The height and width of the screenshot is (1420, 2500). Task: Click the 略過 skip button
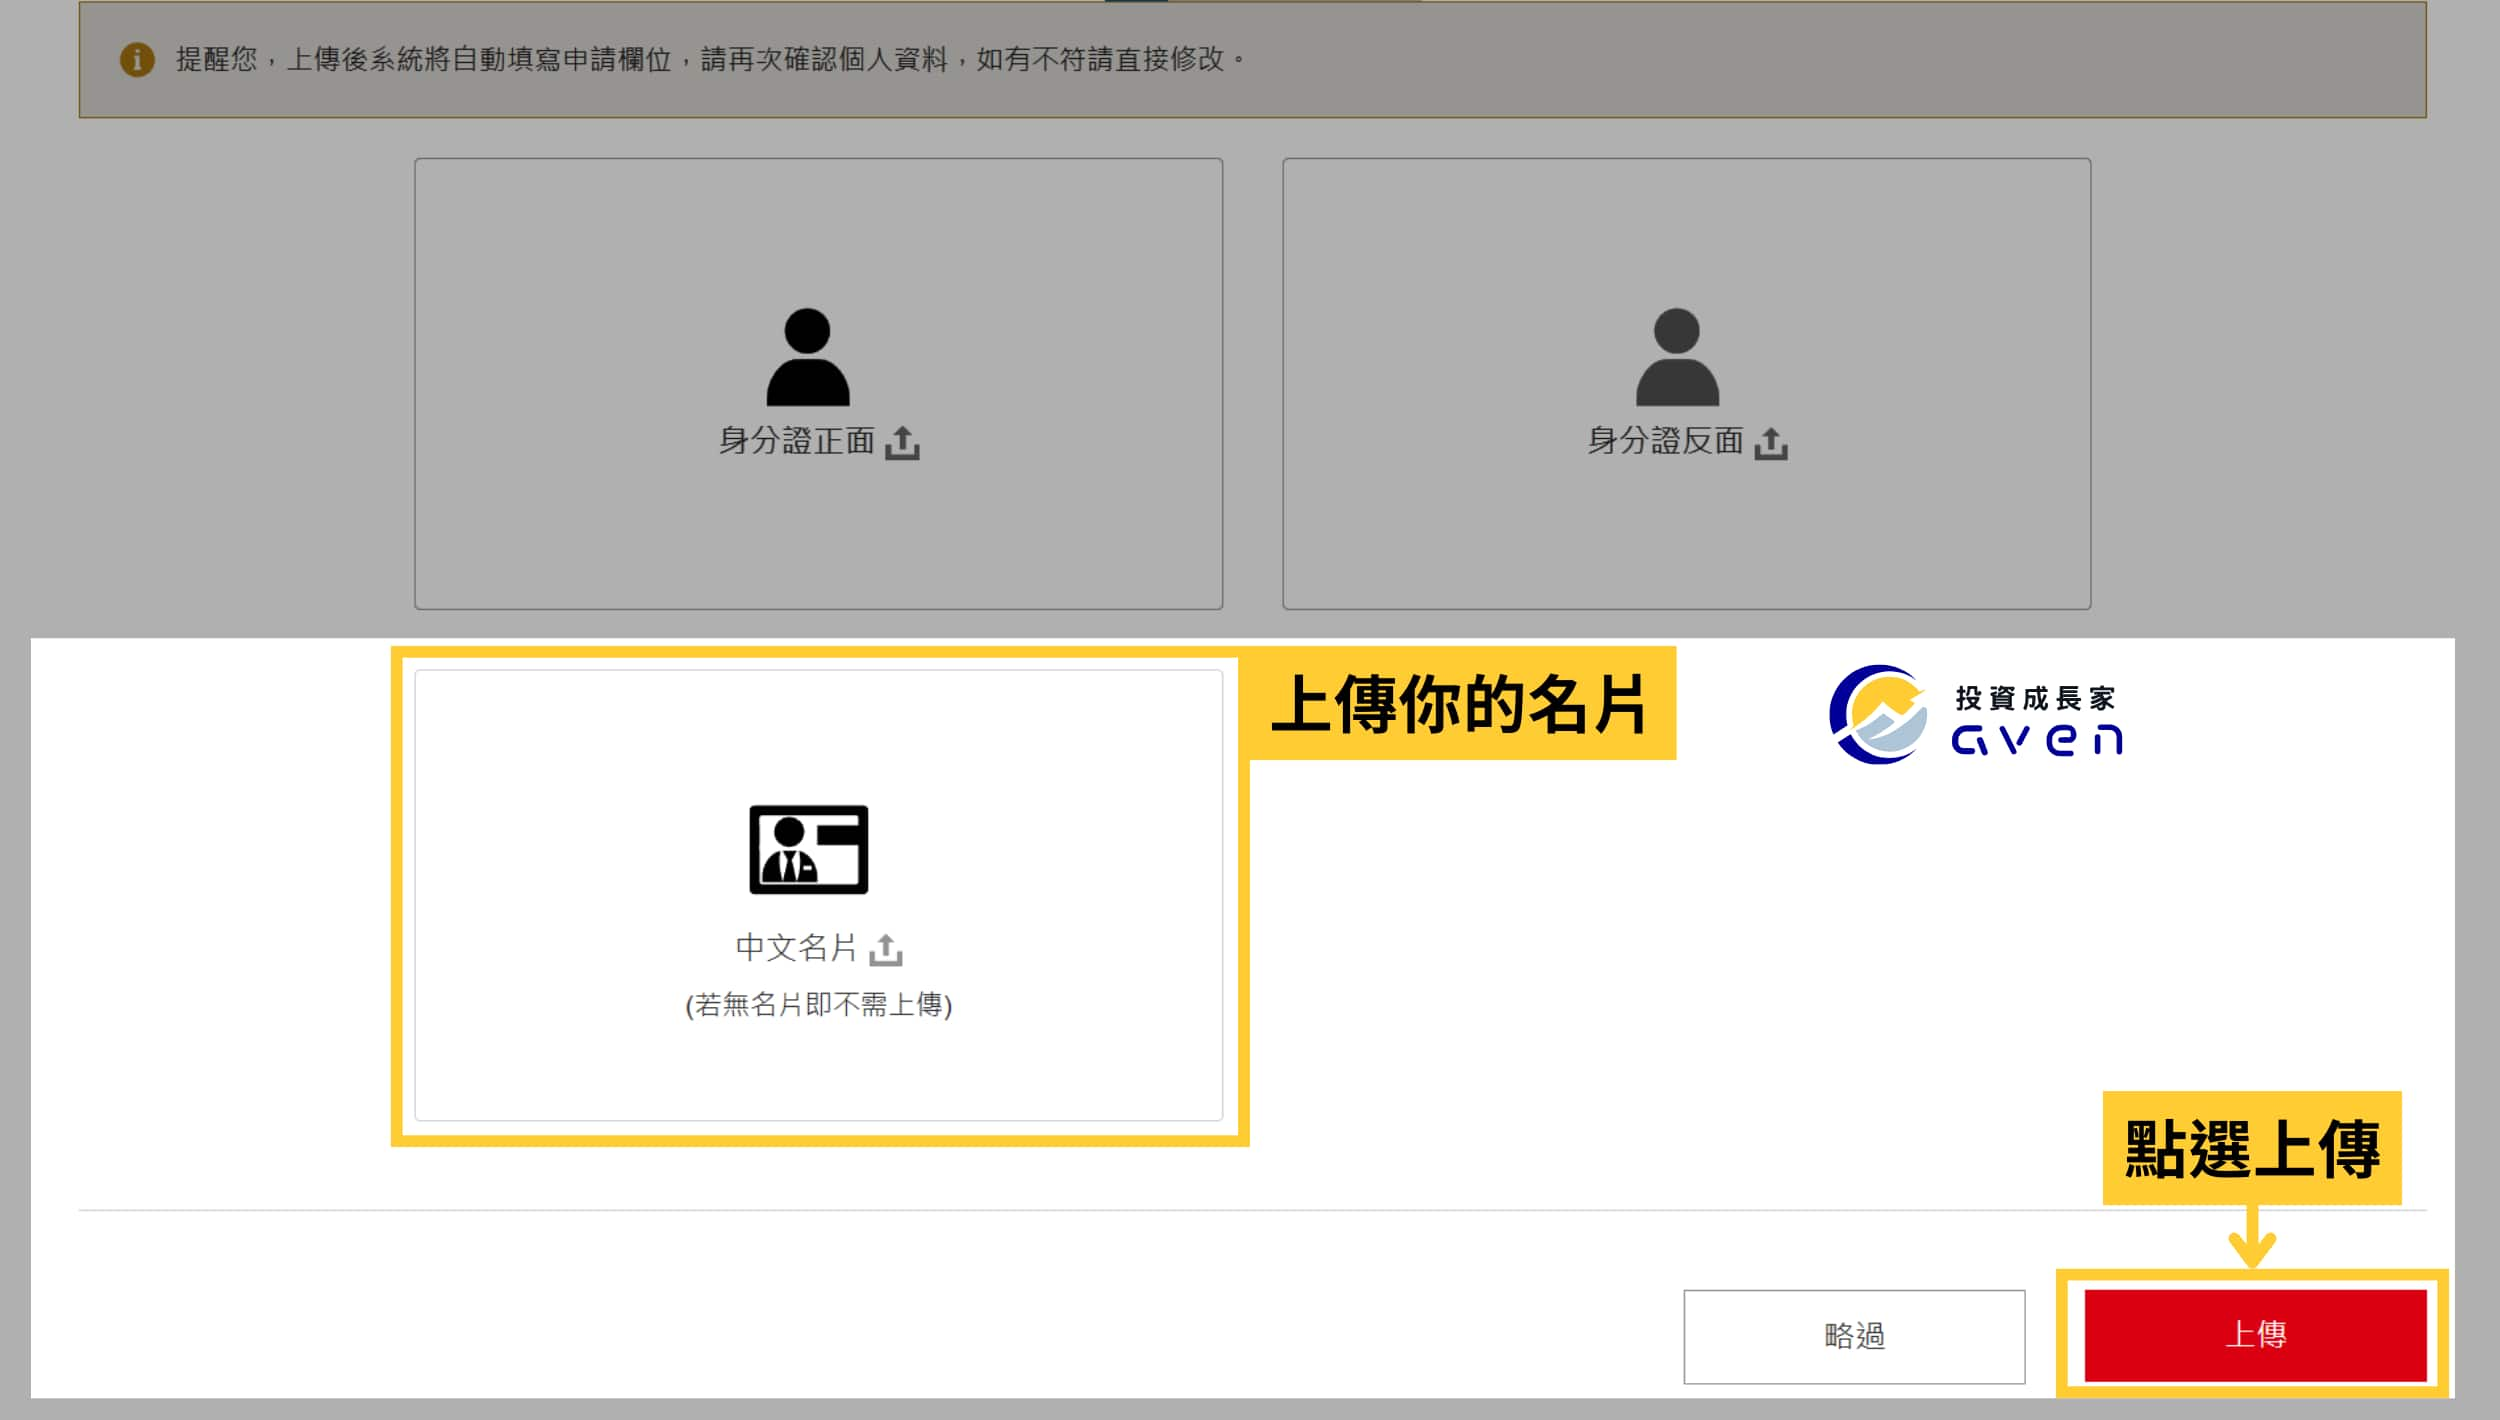1854,1336
